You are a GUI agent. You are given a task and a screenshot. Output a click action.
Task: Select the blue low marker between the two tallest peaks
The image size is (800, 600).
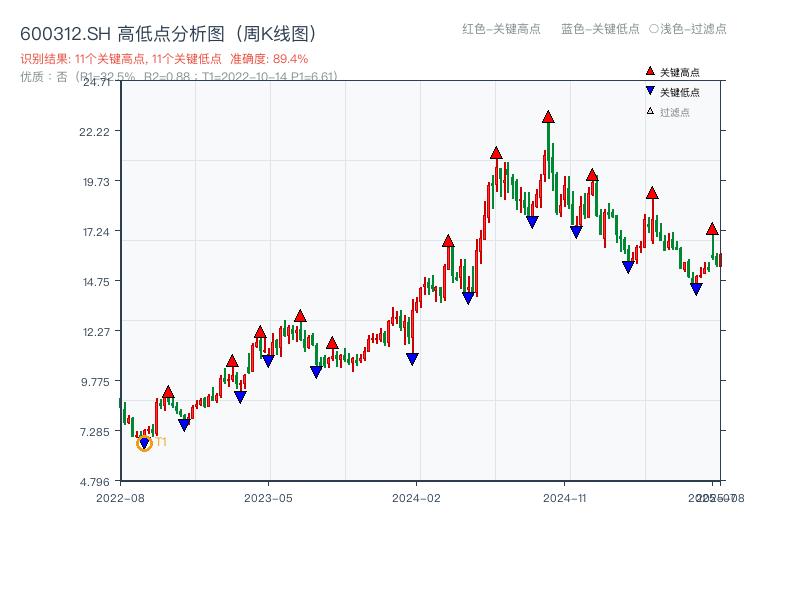point(532,222)
